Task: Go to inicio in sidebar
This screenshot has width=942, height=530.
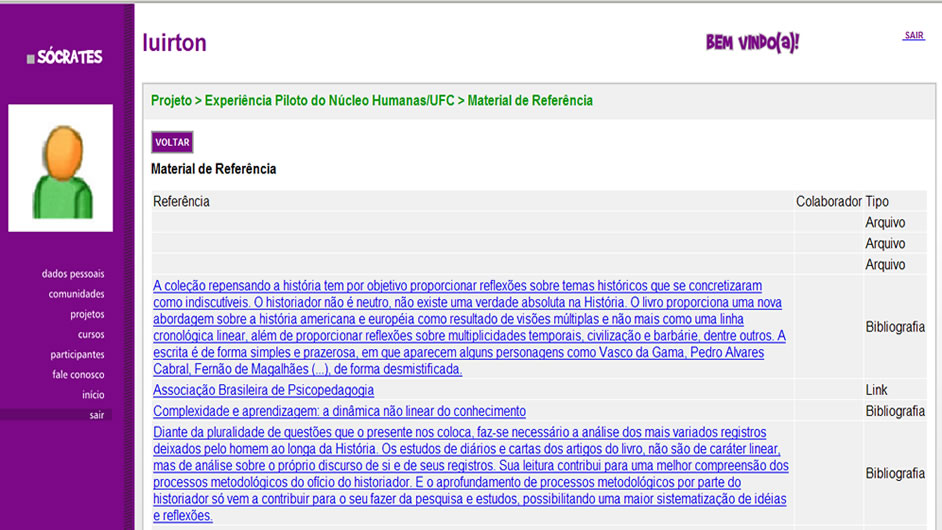Action: pos(92,394)
